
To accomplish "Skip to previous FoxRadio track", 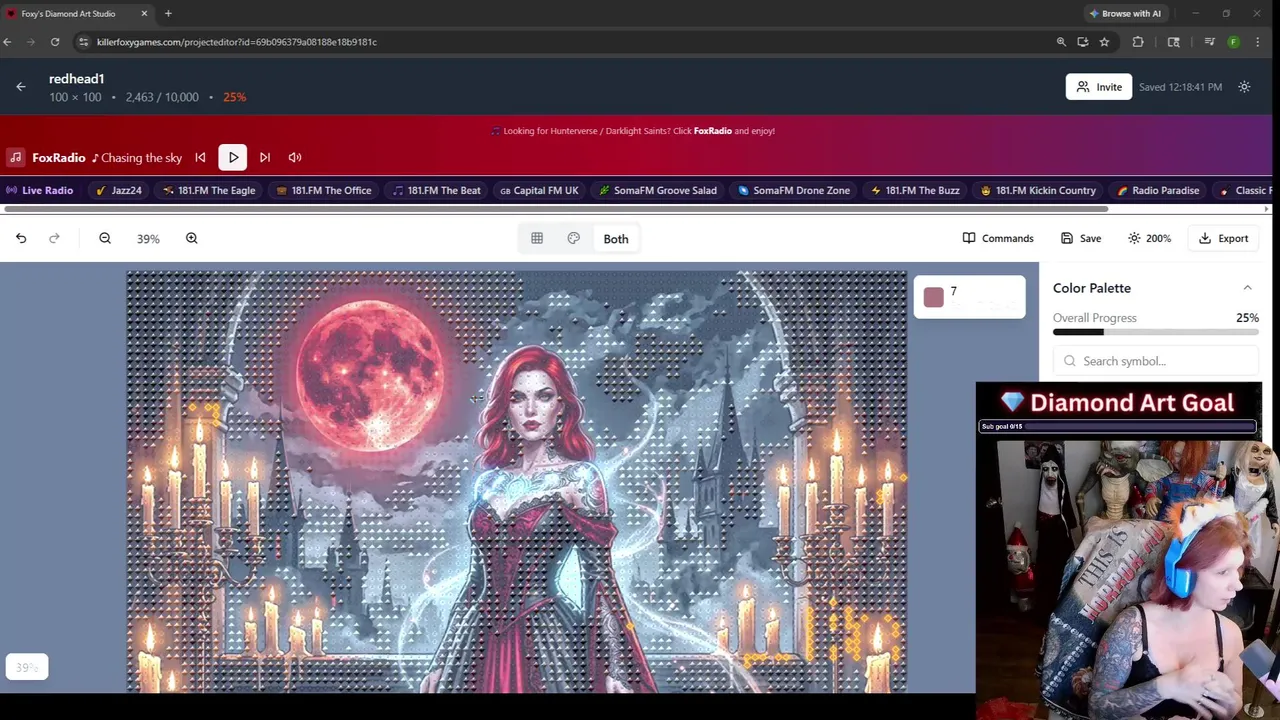I will coord(200,157).
